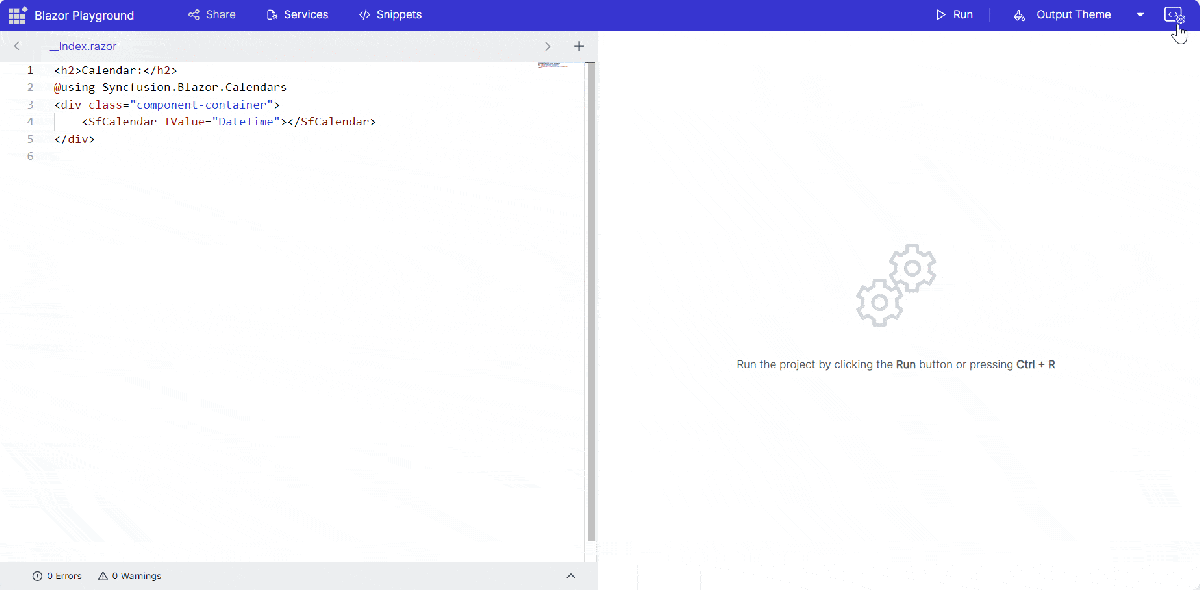Open the editor settings icon at top right
This screenshot has width=1200, height=590.
pos(1174,15)
